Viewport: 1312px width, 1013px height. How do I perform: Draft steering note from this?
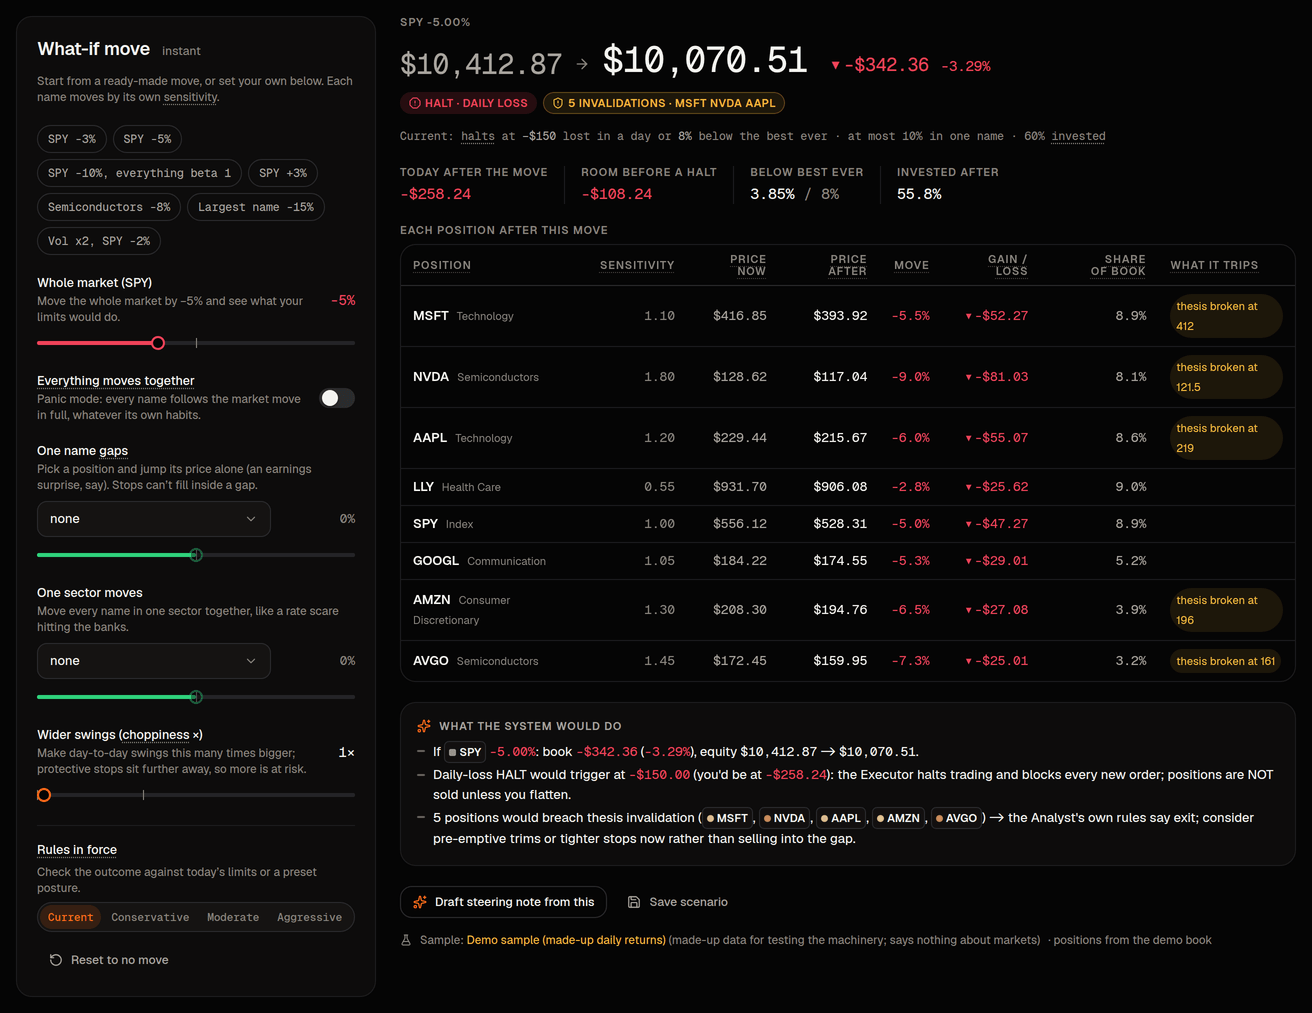coord(503,902)
